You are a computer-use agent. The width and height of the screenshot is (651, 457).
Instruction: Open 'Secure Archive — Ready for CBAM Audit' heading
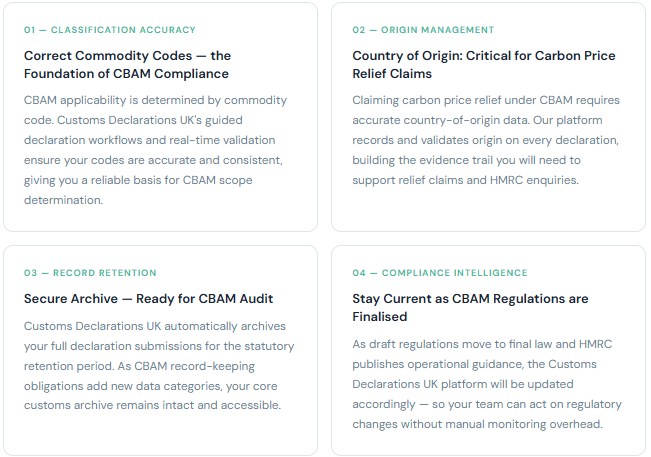click(x=148, y=298)
